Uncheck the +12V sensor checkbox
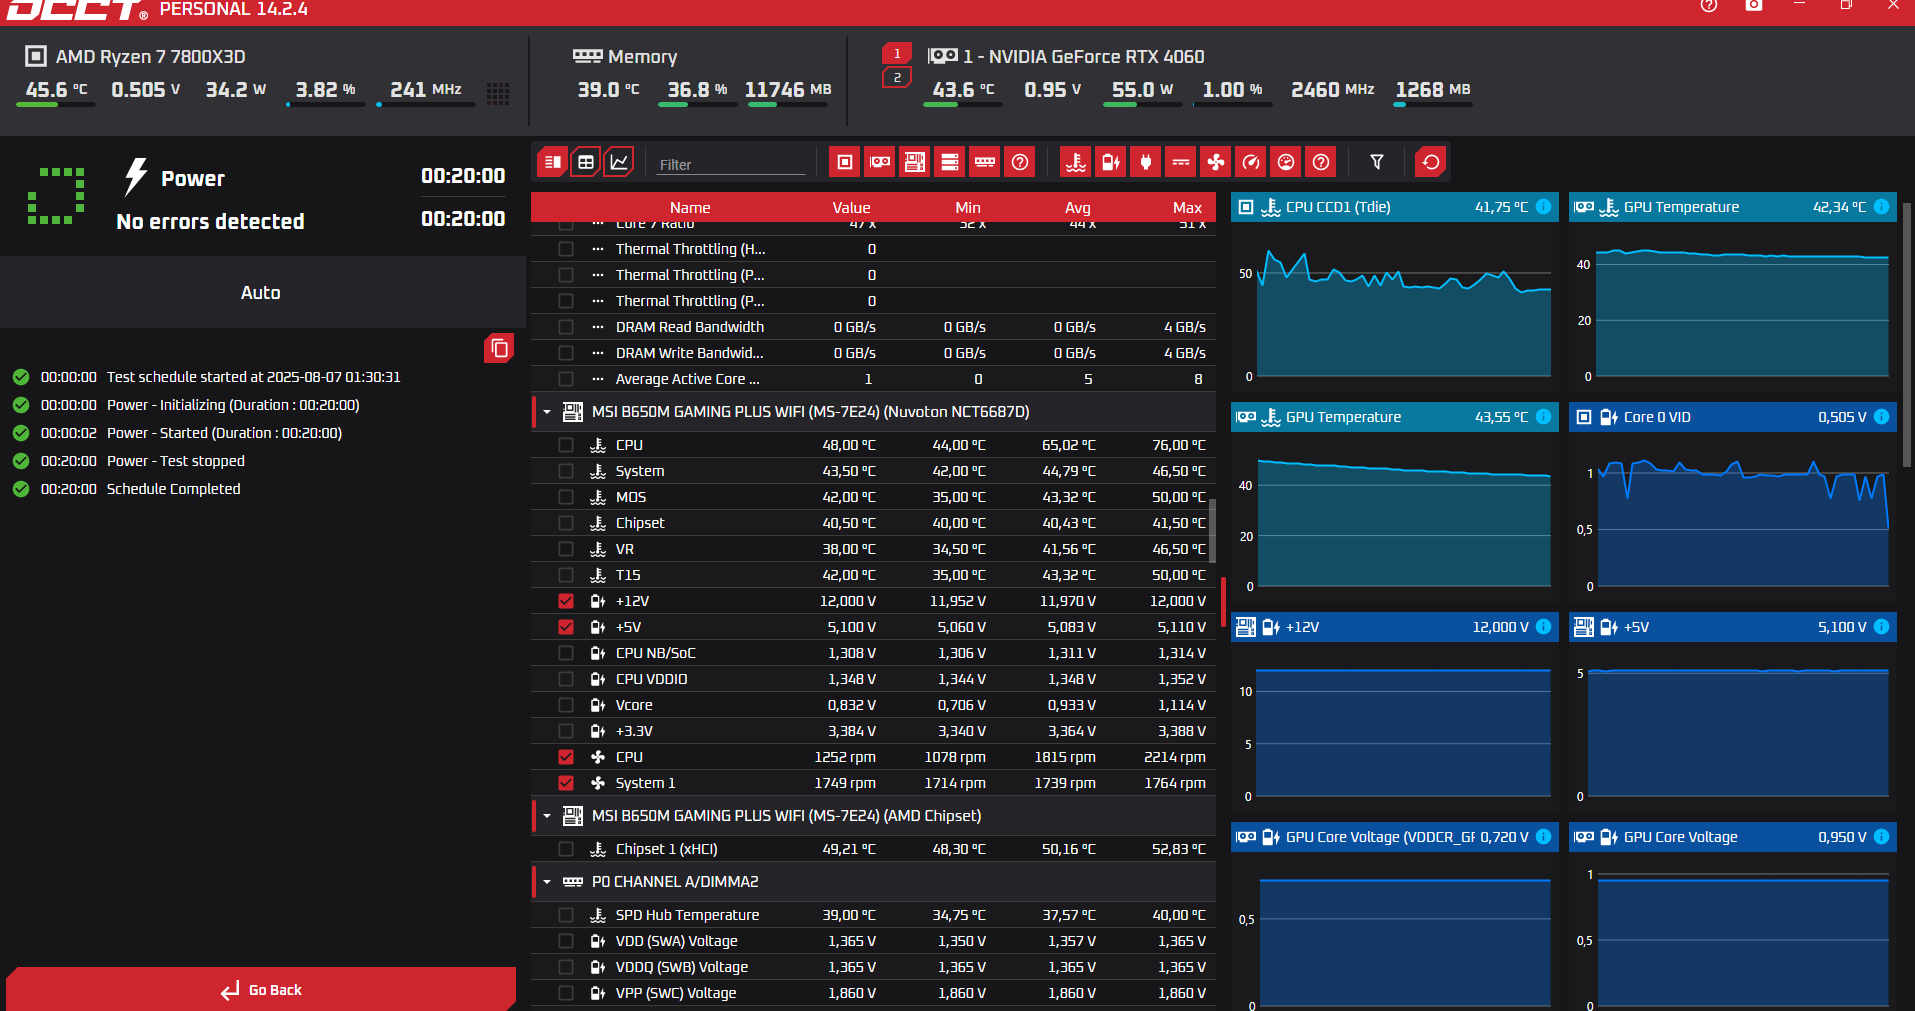 pyautogui.click(x=566, y=601)
